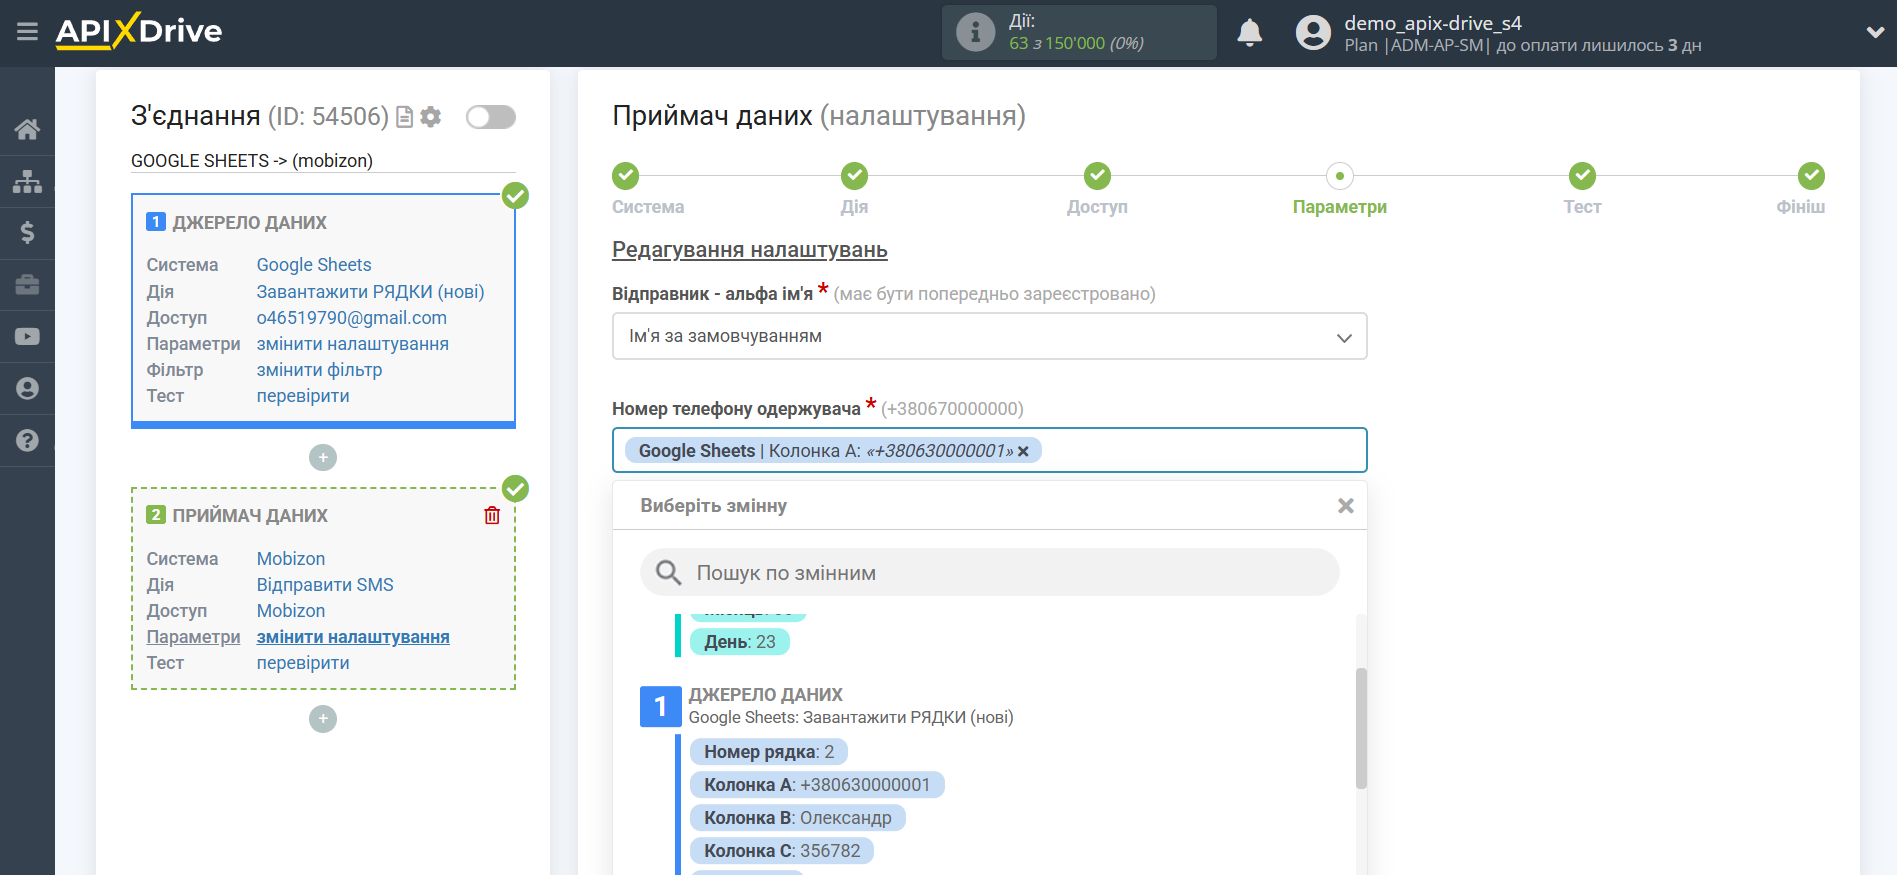Screen dimensions: 1897x875
Task: Click the actions counter 63 з 150'000
Action: click(1076, 44)
